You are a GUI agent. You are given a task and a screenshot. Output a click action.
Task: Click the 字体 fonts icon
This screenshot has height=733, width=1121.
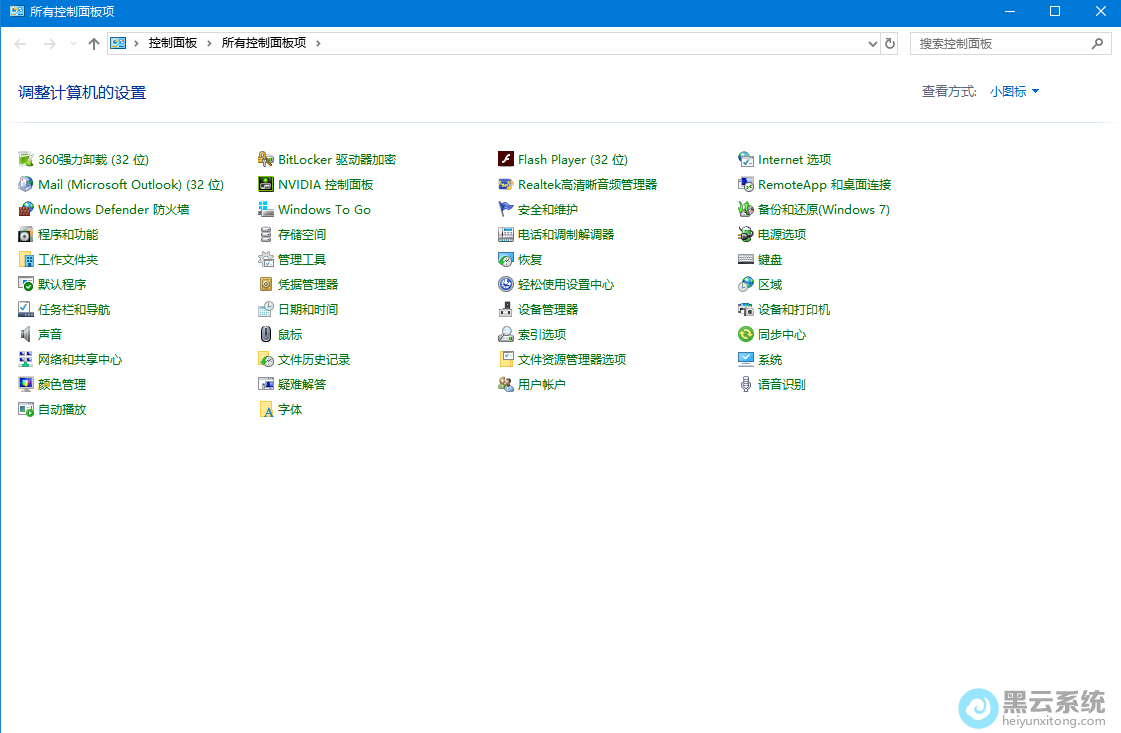coord(266,409)
